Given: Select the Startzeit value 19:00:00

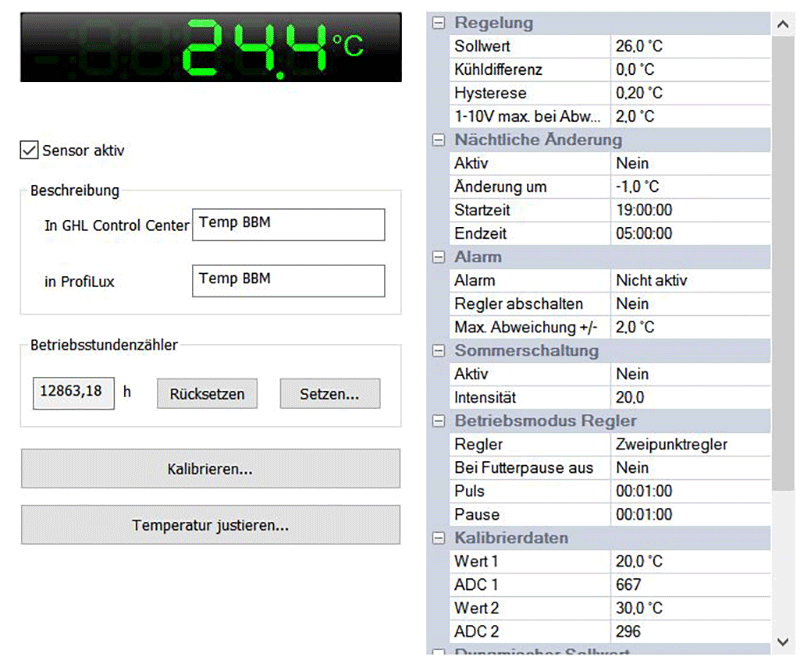Looking at the screenshot, I should click(690, 210).
